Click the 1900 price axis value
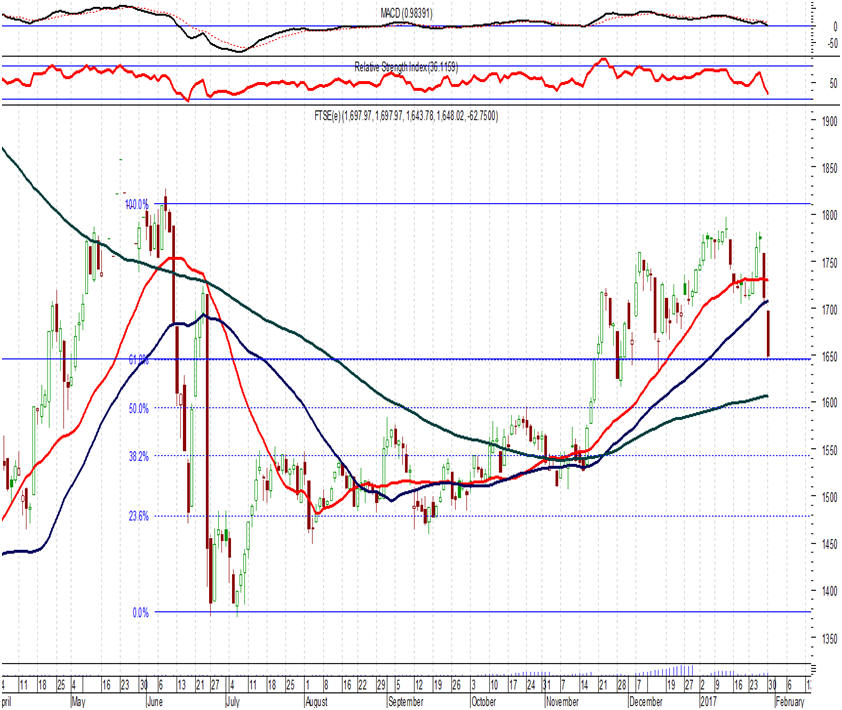Screen dimensions: 842x710 pos(829,121)
